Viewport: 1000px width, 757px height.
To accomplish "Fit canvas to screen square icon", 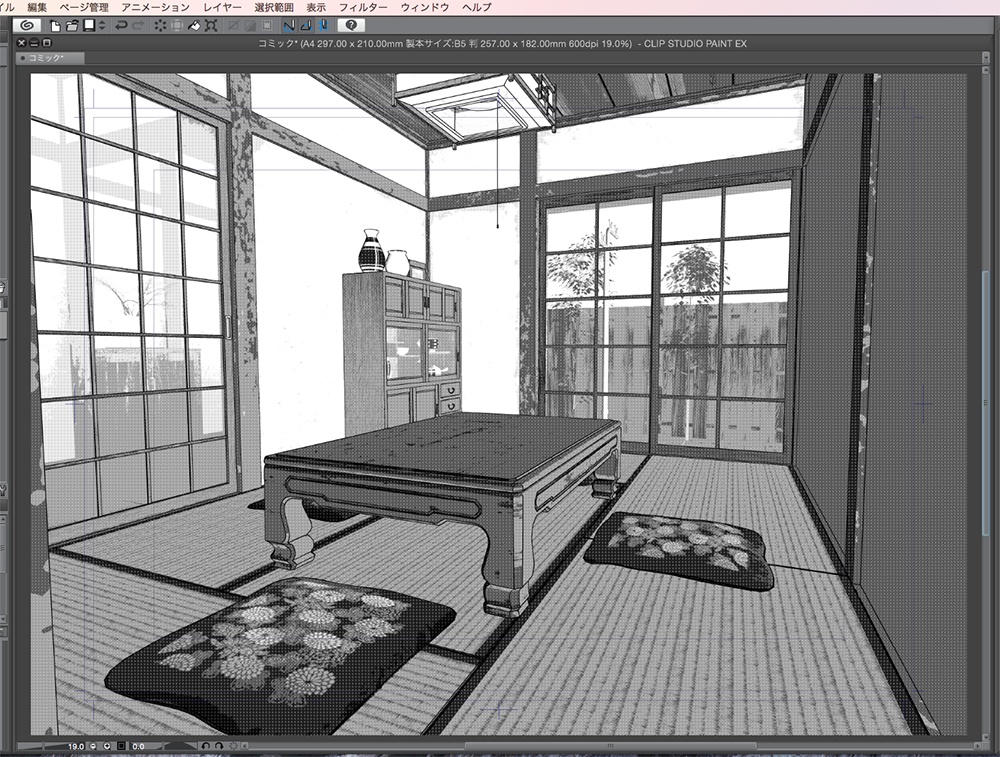I will (x=121, y=746).
